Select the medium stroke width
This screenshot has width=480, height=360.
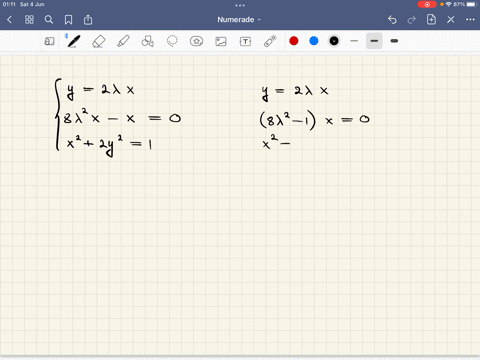point(374,41)
